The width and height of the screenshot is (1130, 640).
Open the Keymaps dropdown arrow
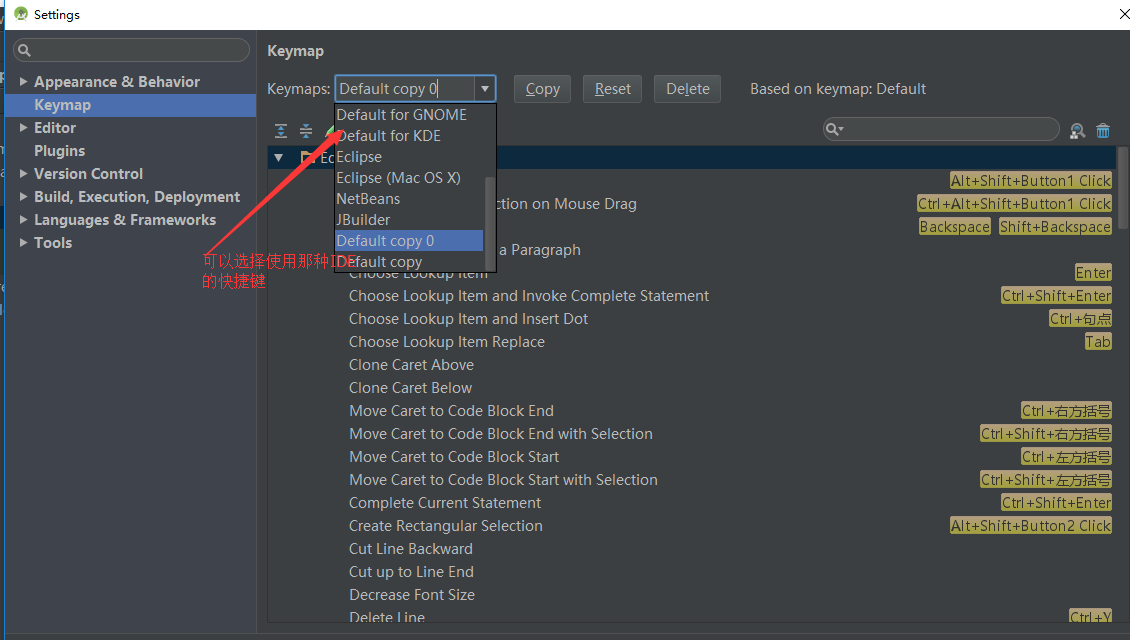485,88
